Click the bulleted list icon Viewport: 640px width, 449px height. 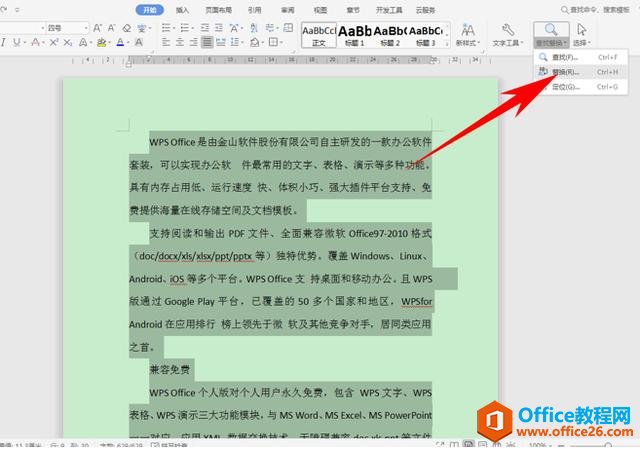click(166, 28)
